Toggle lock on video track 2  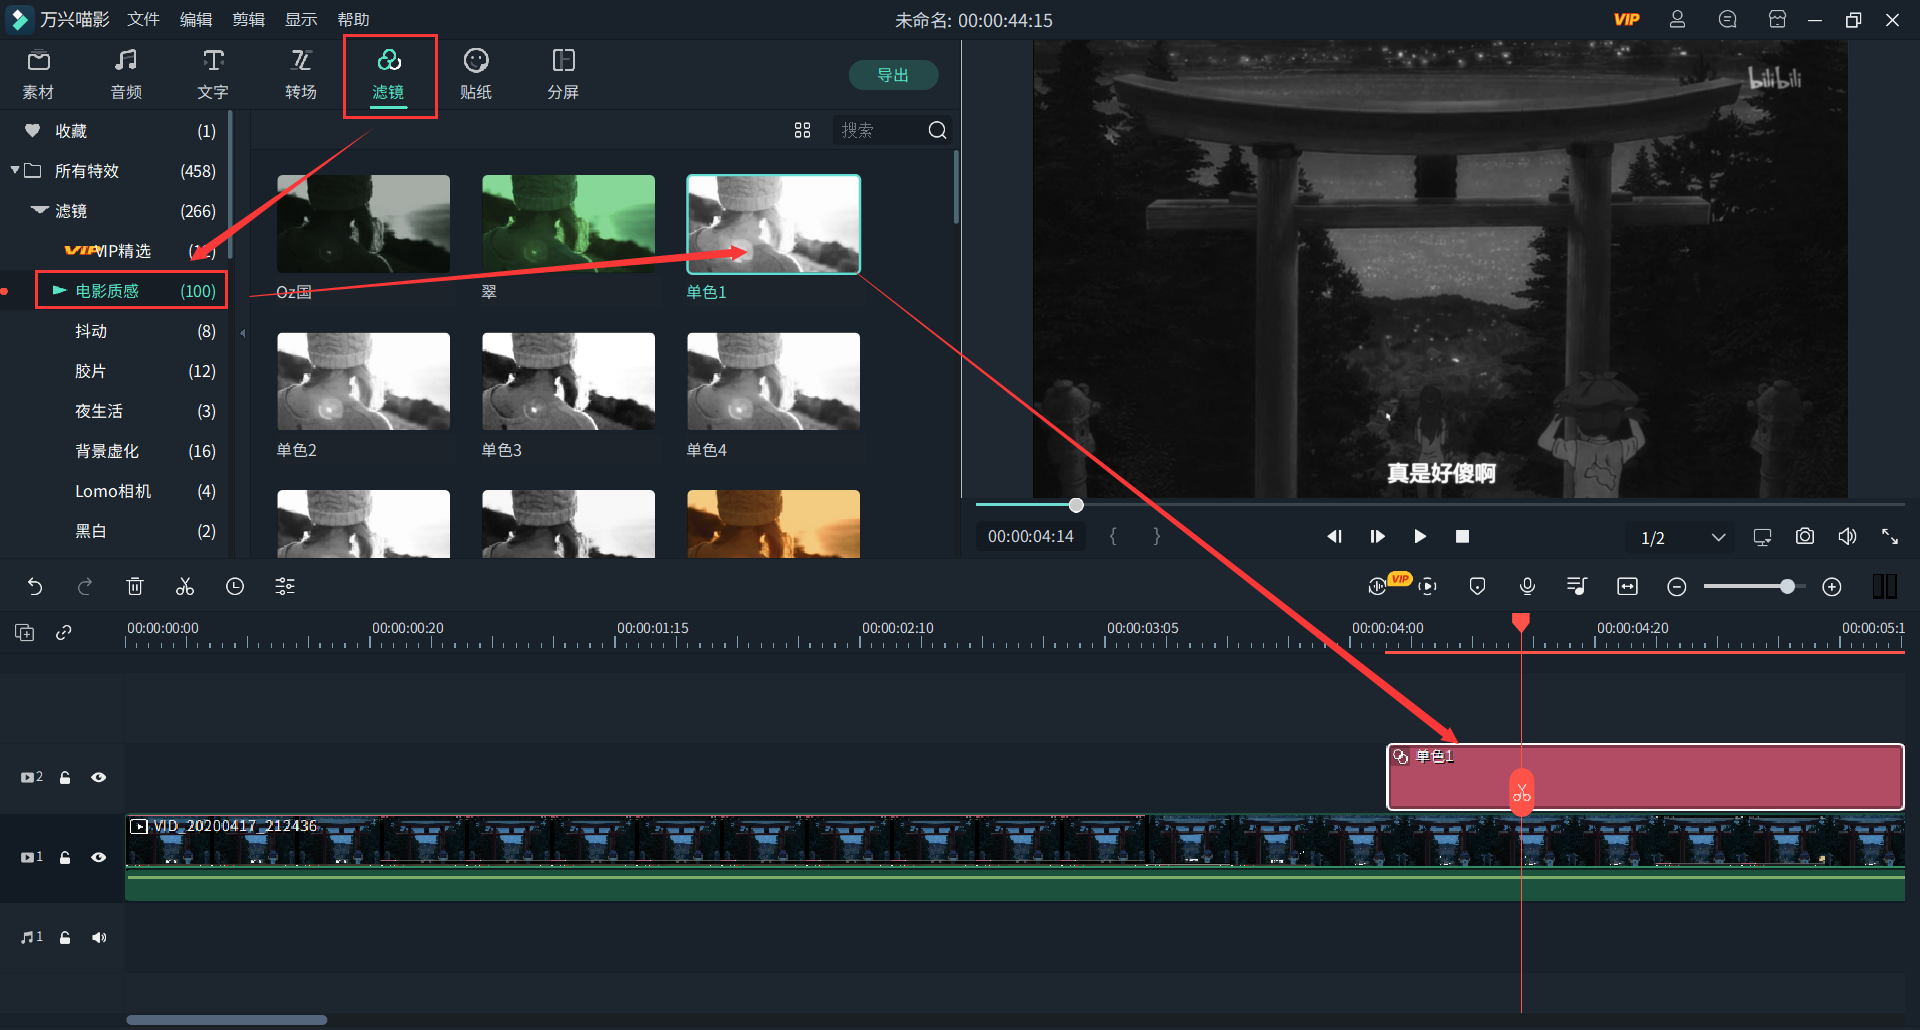pos(65,778)
